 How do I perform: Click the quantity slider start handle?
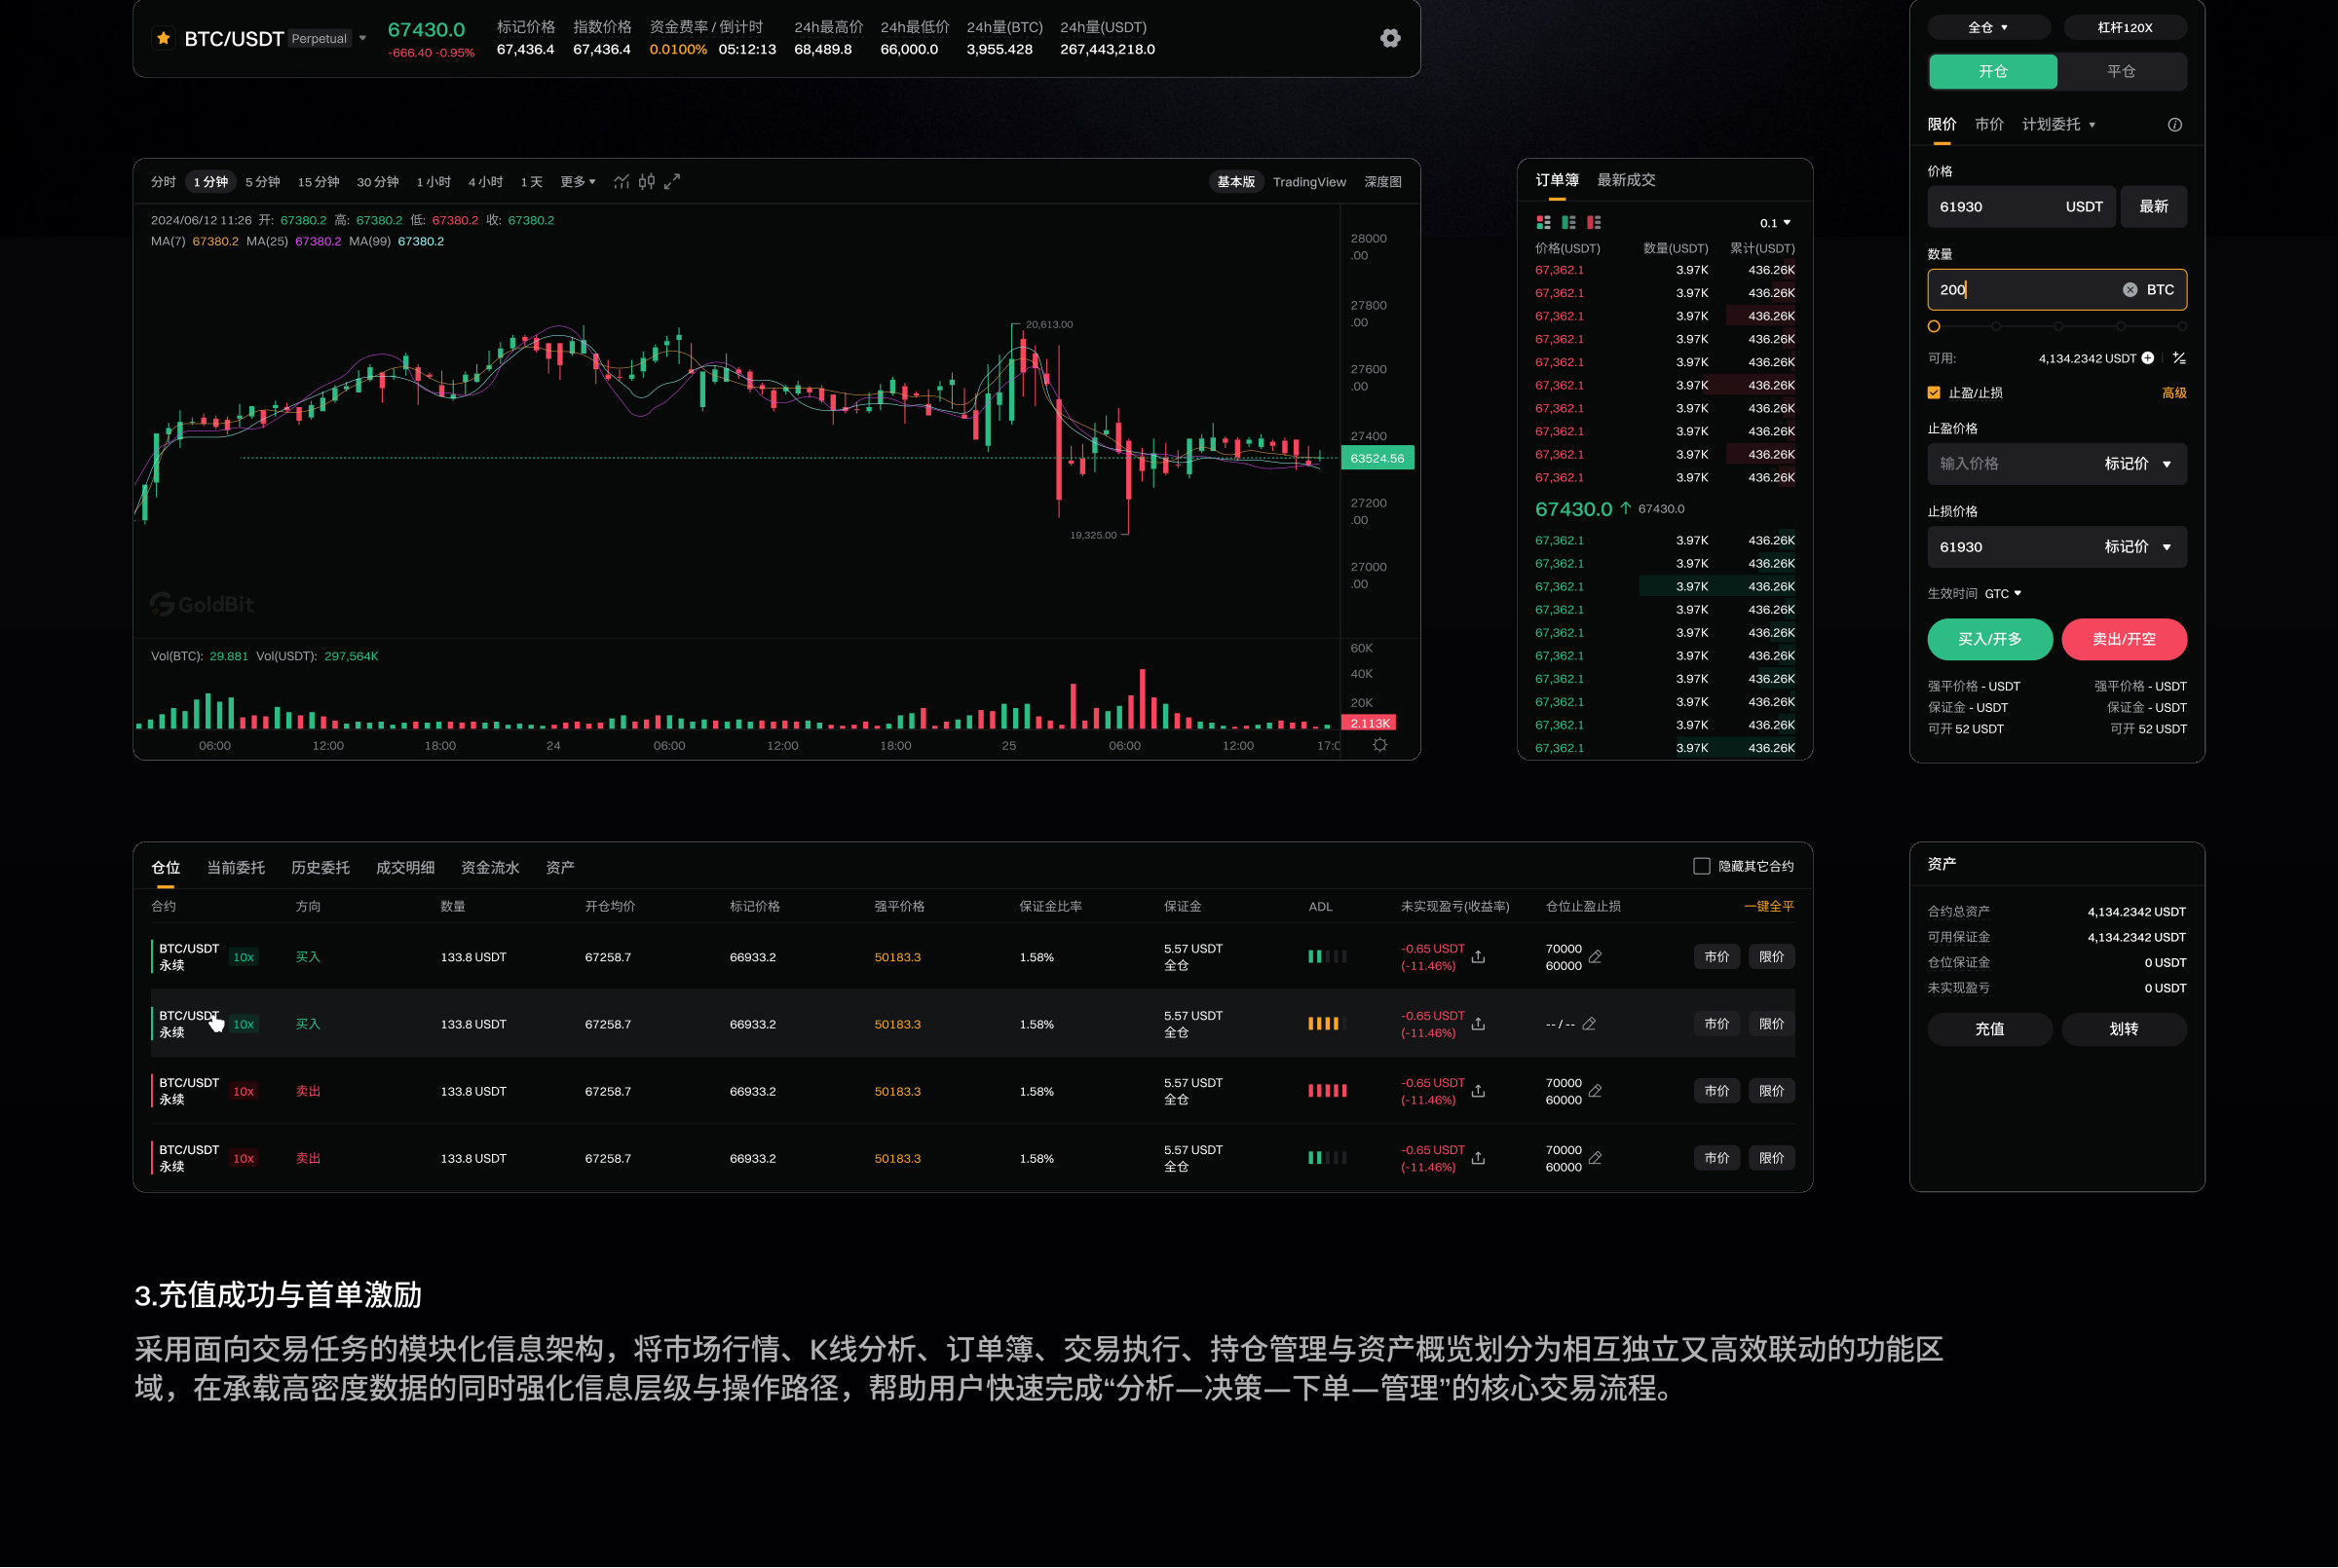pos(1934,326)
